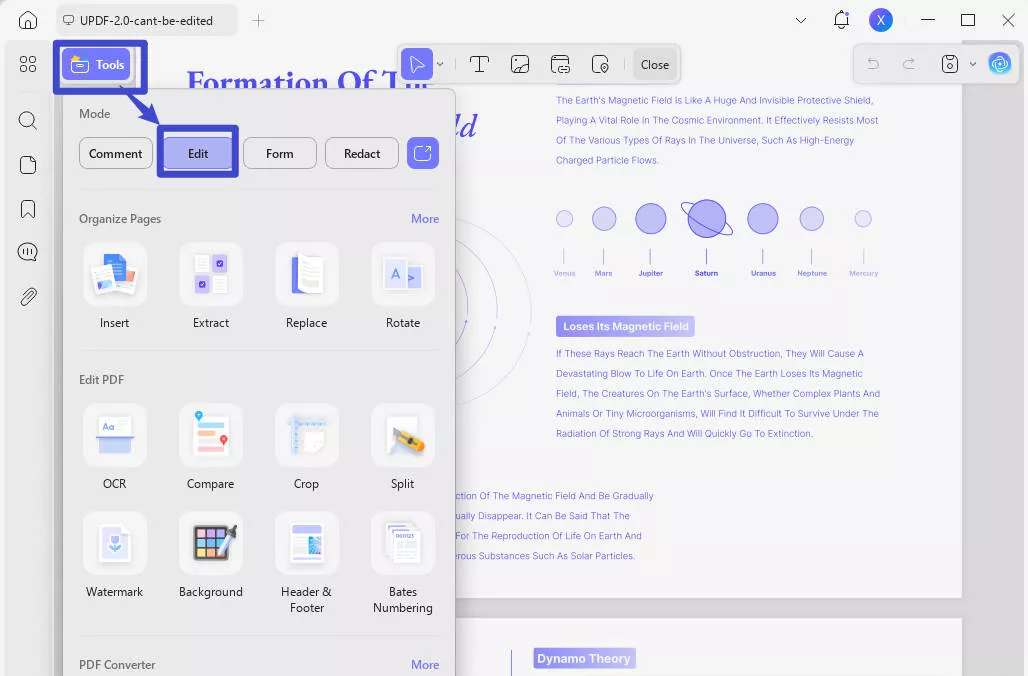Open the image insertion tool in the toolbar
This screenshot has height=676, width=1028.
(x=520, y=63)
